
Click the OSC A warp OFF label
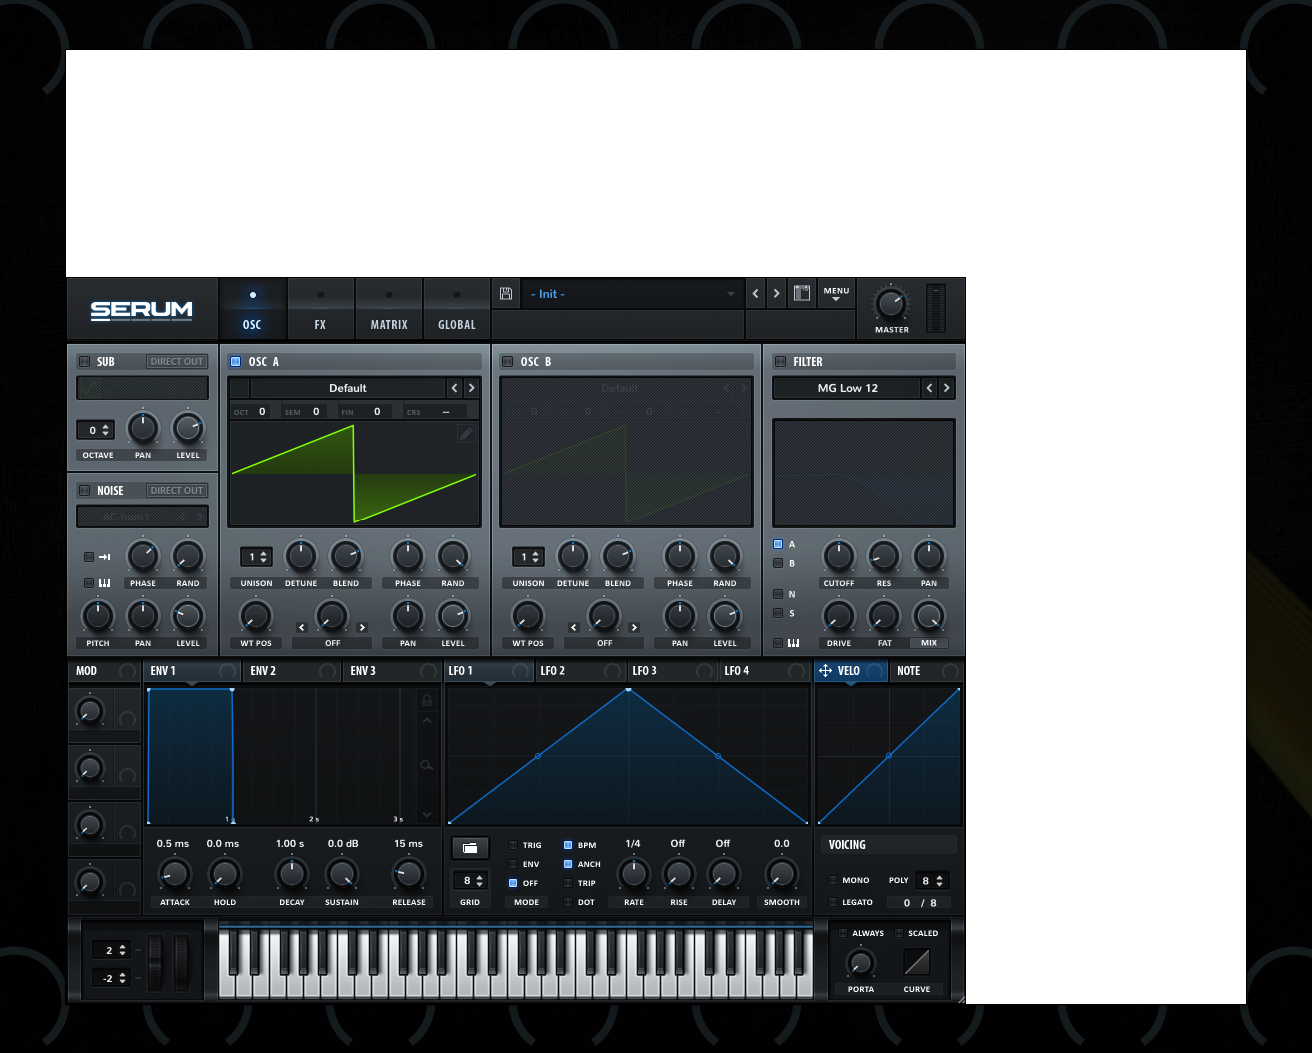pos(332,643)
